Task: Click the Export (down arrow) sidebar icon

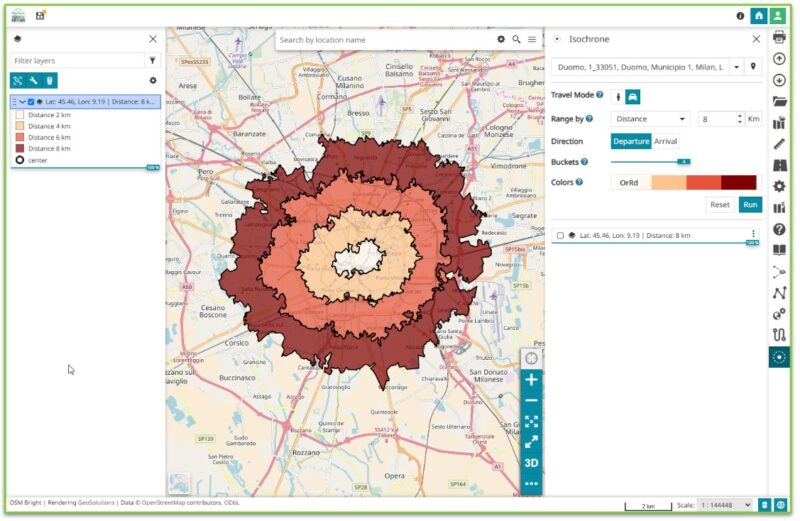Action: pyautogui.click(x=779, y=80)
